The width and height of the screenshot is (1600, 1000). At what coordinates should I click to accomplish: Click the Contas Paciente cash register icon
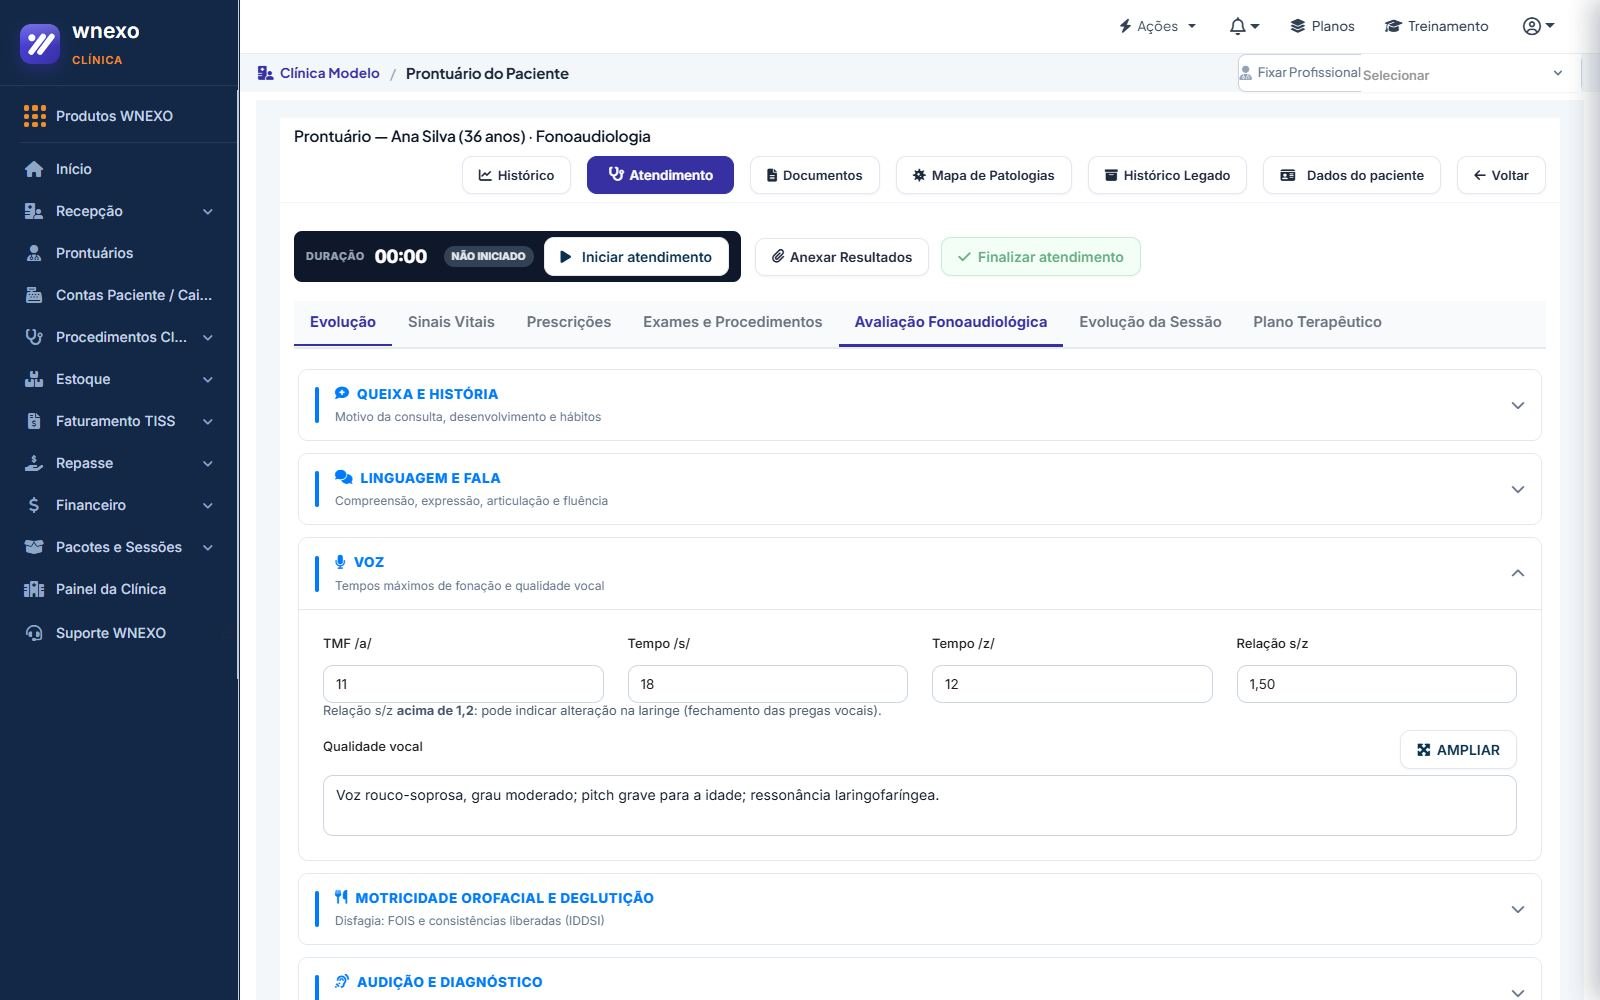point(34,295)
